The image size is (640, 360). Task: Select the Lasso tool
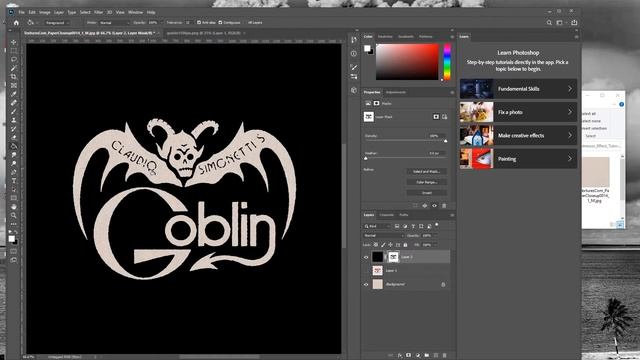pyautogui.click(x=13, y=60)
